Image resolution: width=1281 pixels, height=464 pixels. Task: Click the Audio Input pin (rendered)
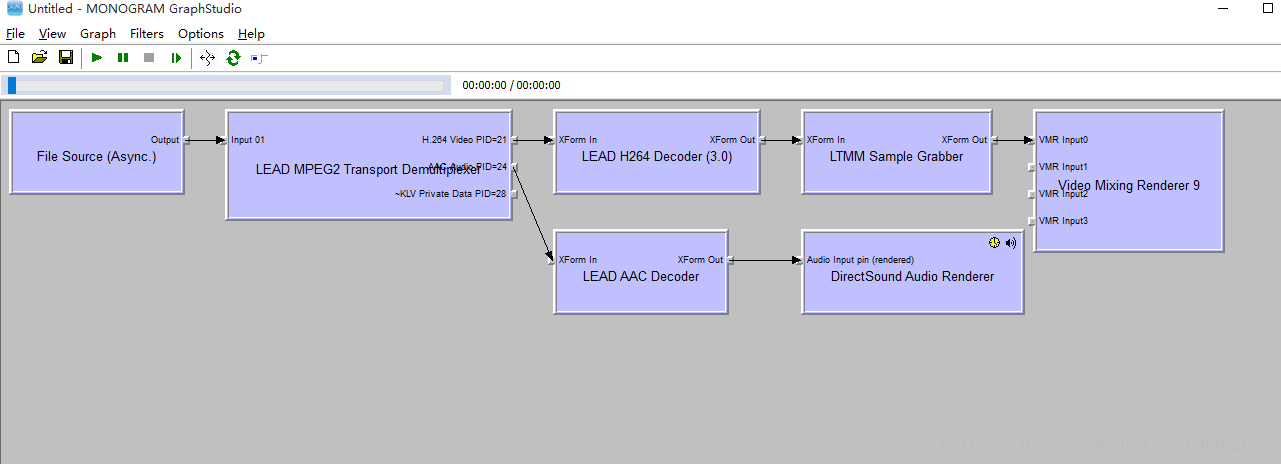tap(799, 260)
